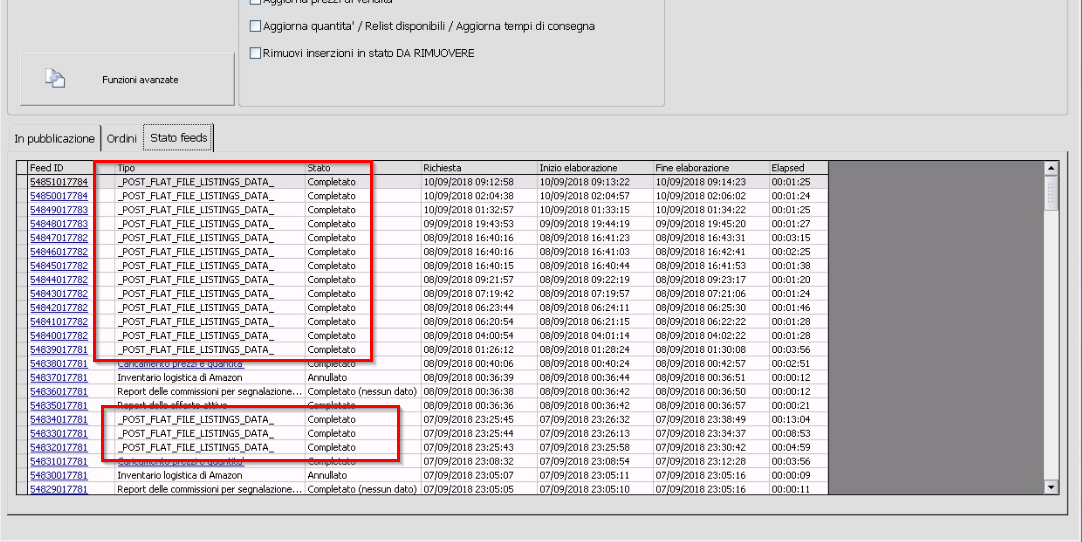The height and width of the screenshot is (542, 1082).
Task: Open feed link 54843017782
Action: 59,293
